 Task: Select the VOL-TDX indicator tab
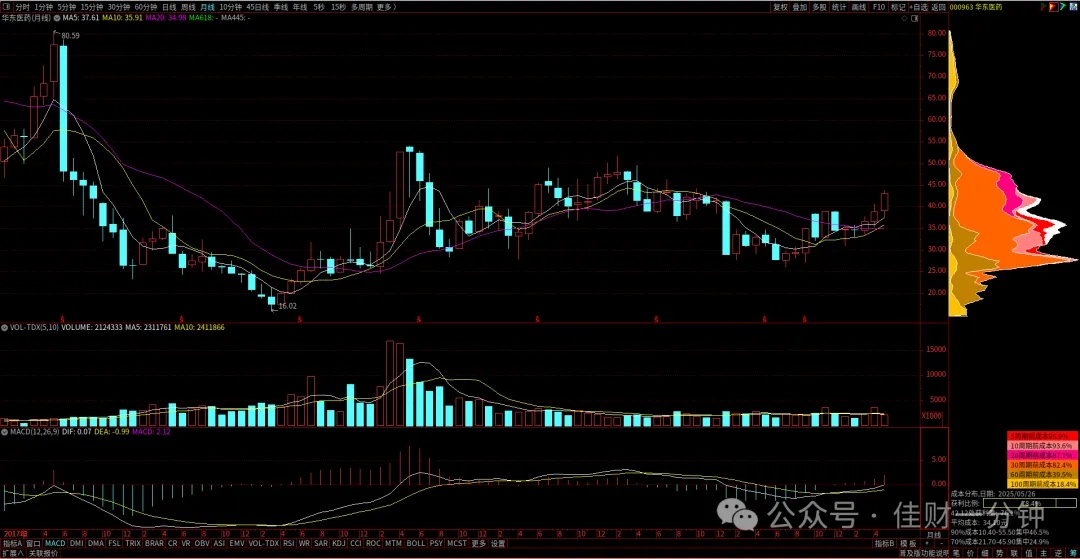click(264, 543)
